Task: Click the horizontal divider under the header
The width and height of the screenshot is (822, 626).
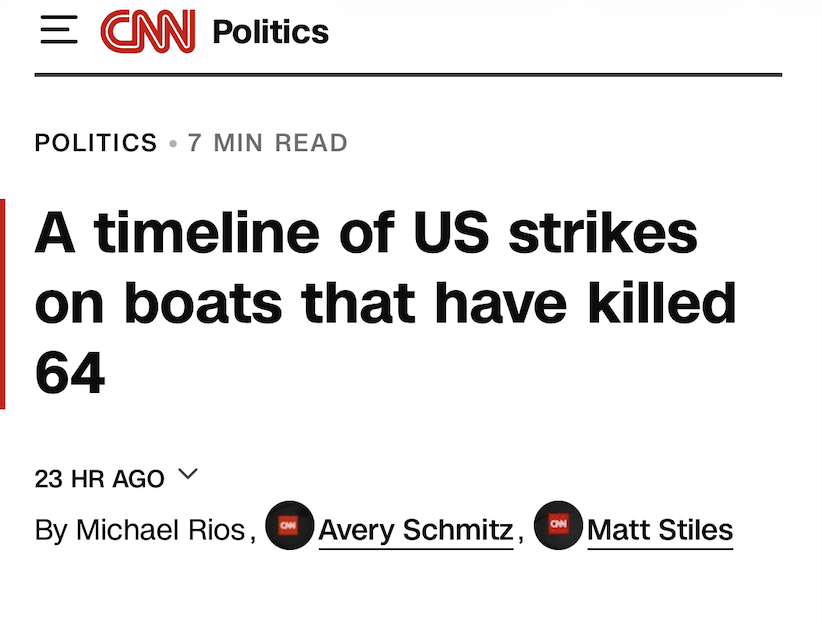Action: click(408, 75)
